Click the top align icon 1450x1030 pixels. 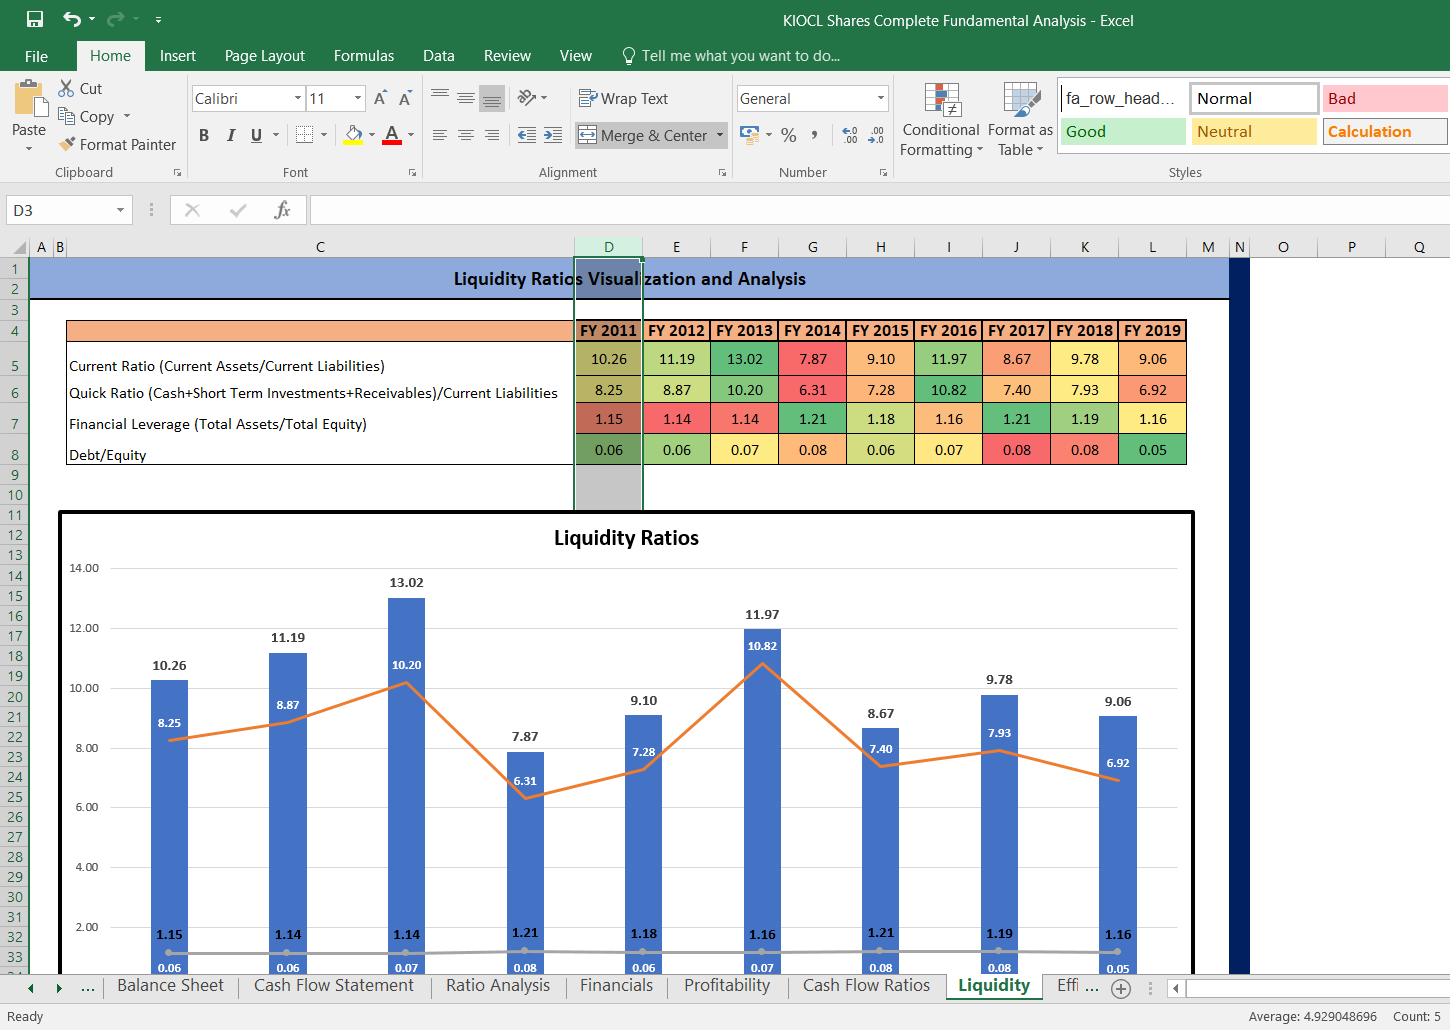440,97
